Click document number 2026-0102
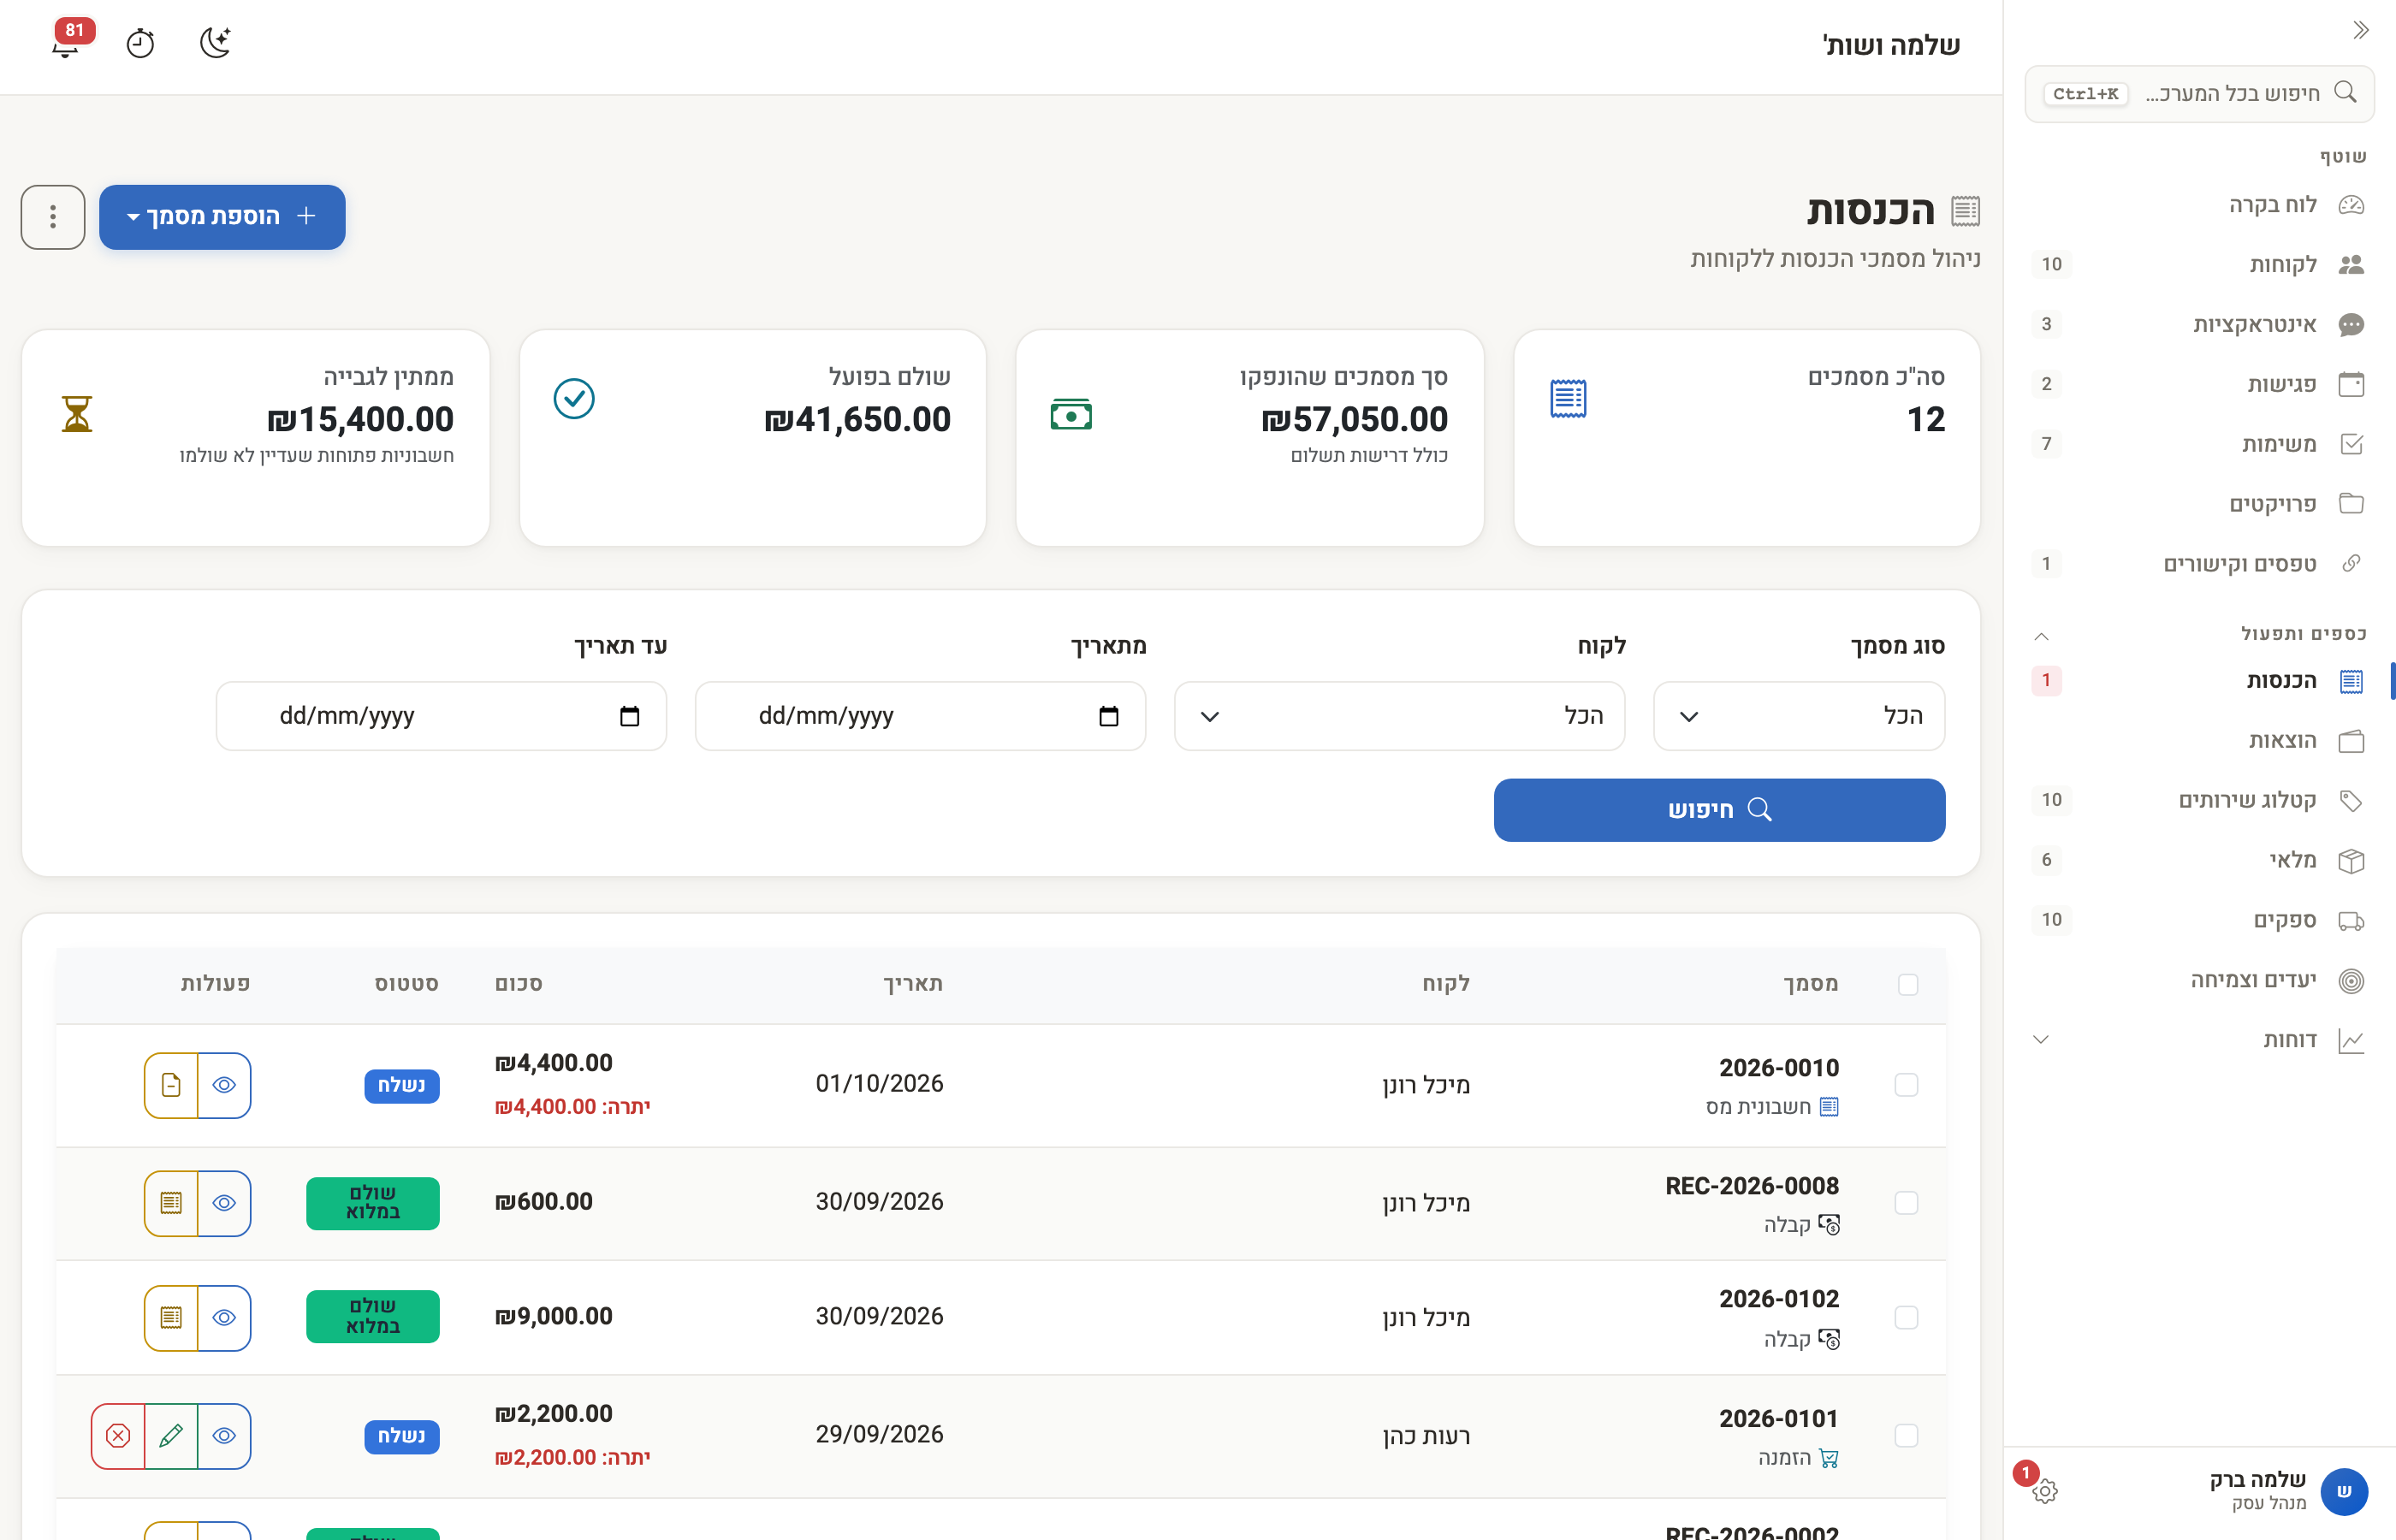 point(1779,1299)
